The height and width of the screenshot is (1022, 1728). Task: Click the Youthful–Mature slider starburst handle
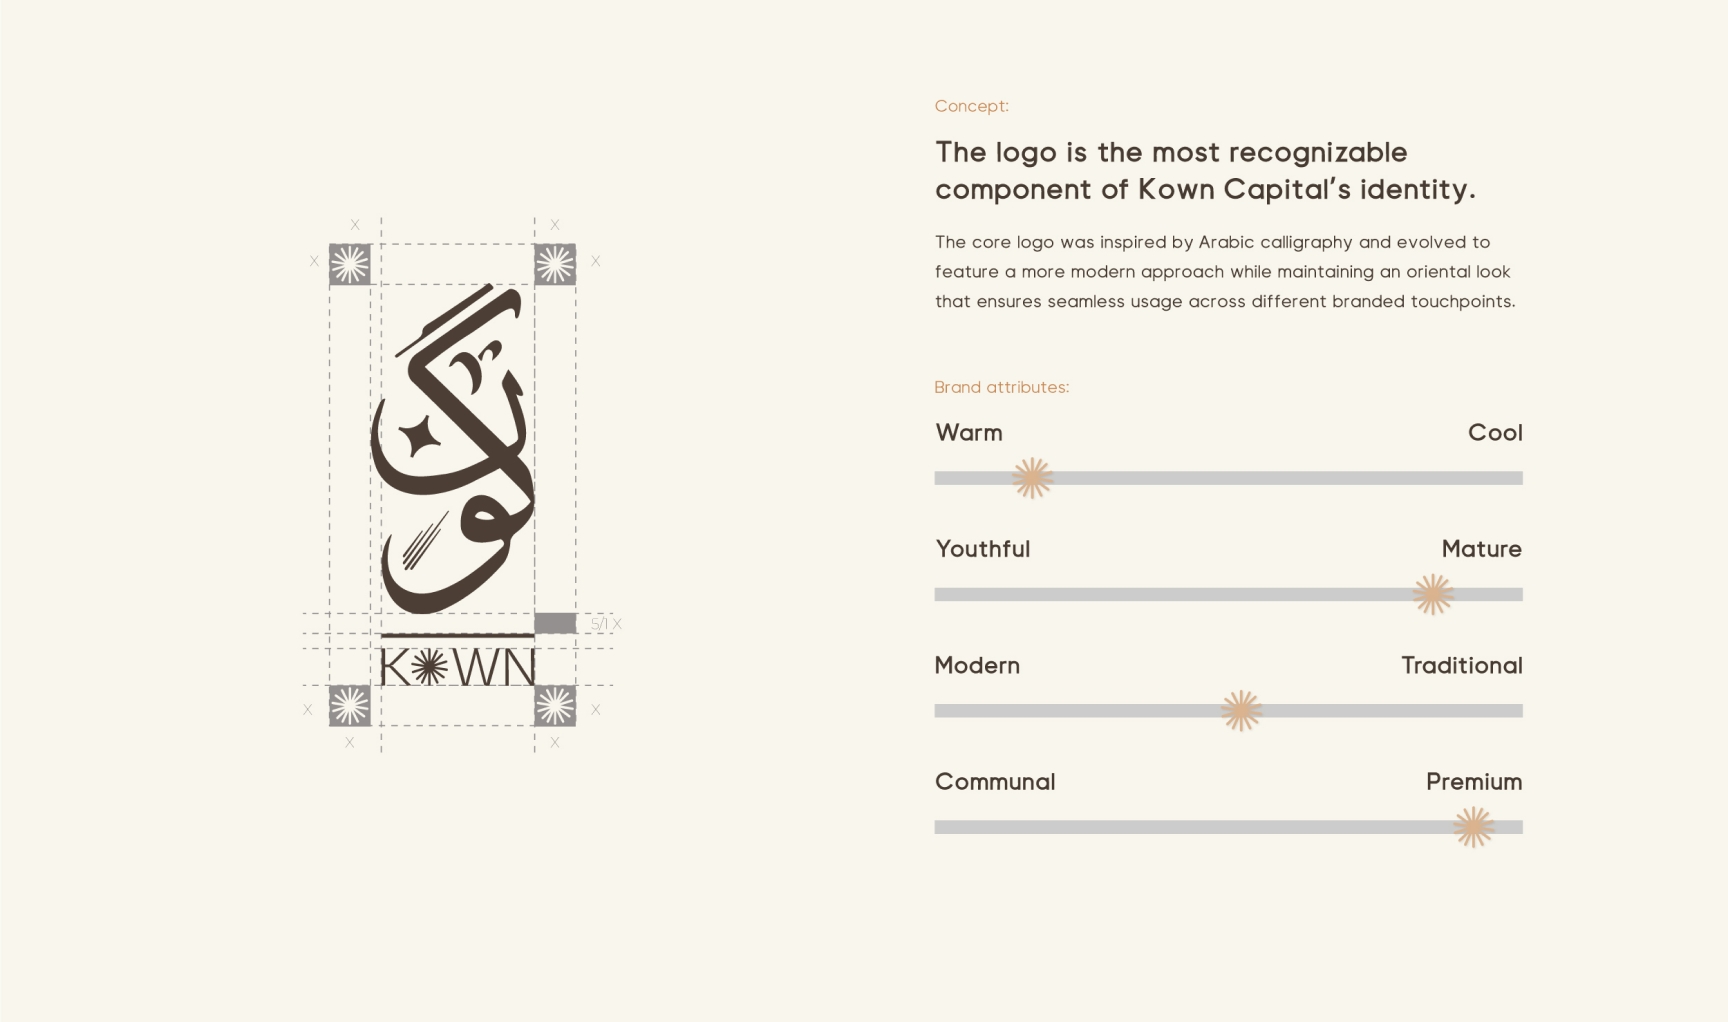click(x=1433, y=594)
